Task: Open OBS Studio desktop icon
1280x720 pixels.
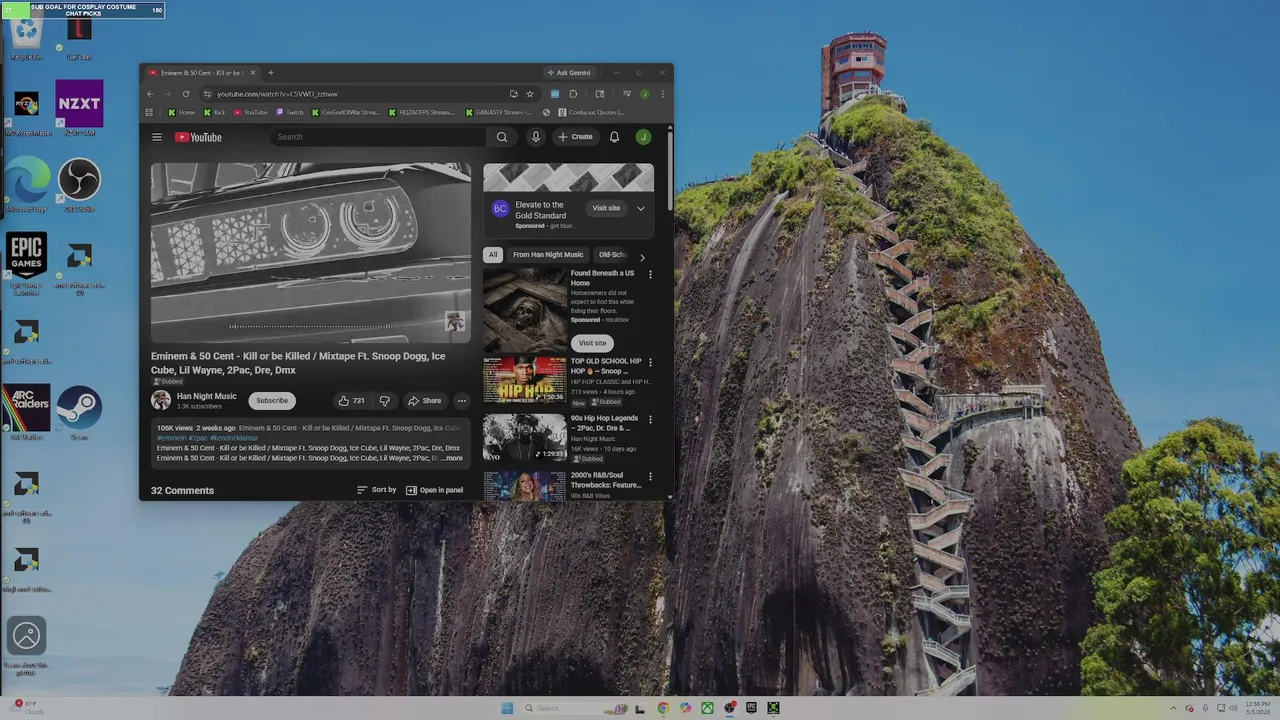Action: (79, 185)
